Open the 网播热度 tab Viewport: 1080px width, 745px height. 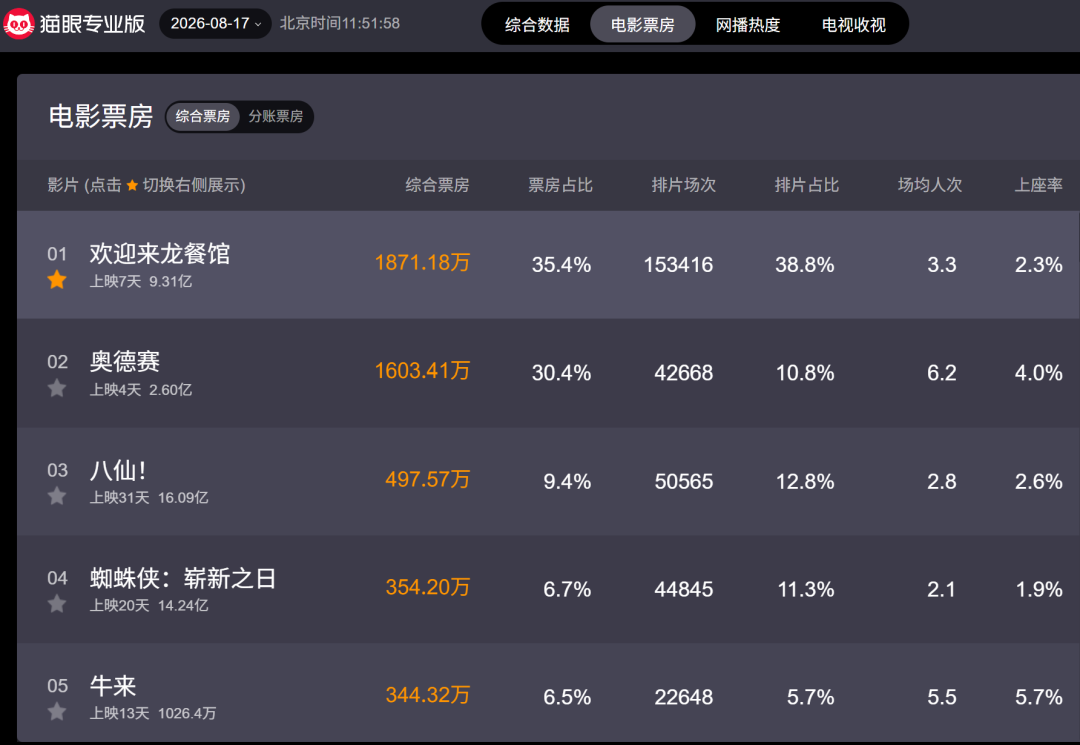pyautogui.click(x=748, y=25)
